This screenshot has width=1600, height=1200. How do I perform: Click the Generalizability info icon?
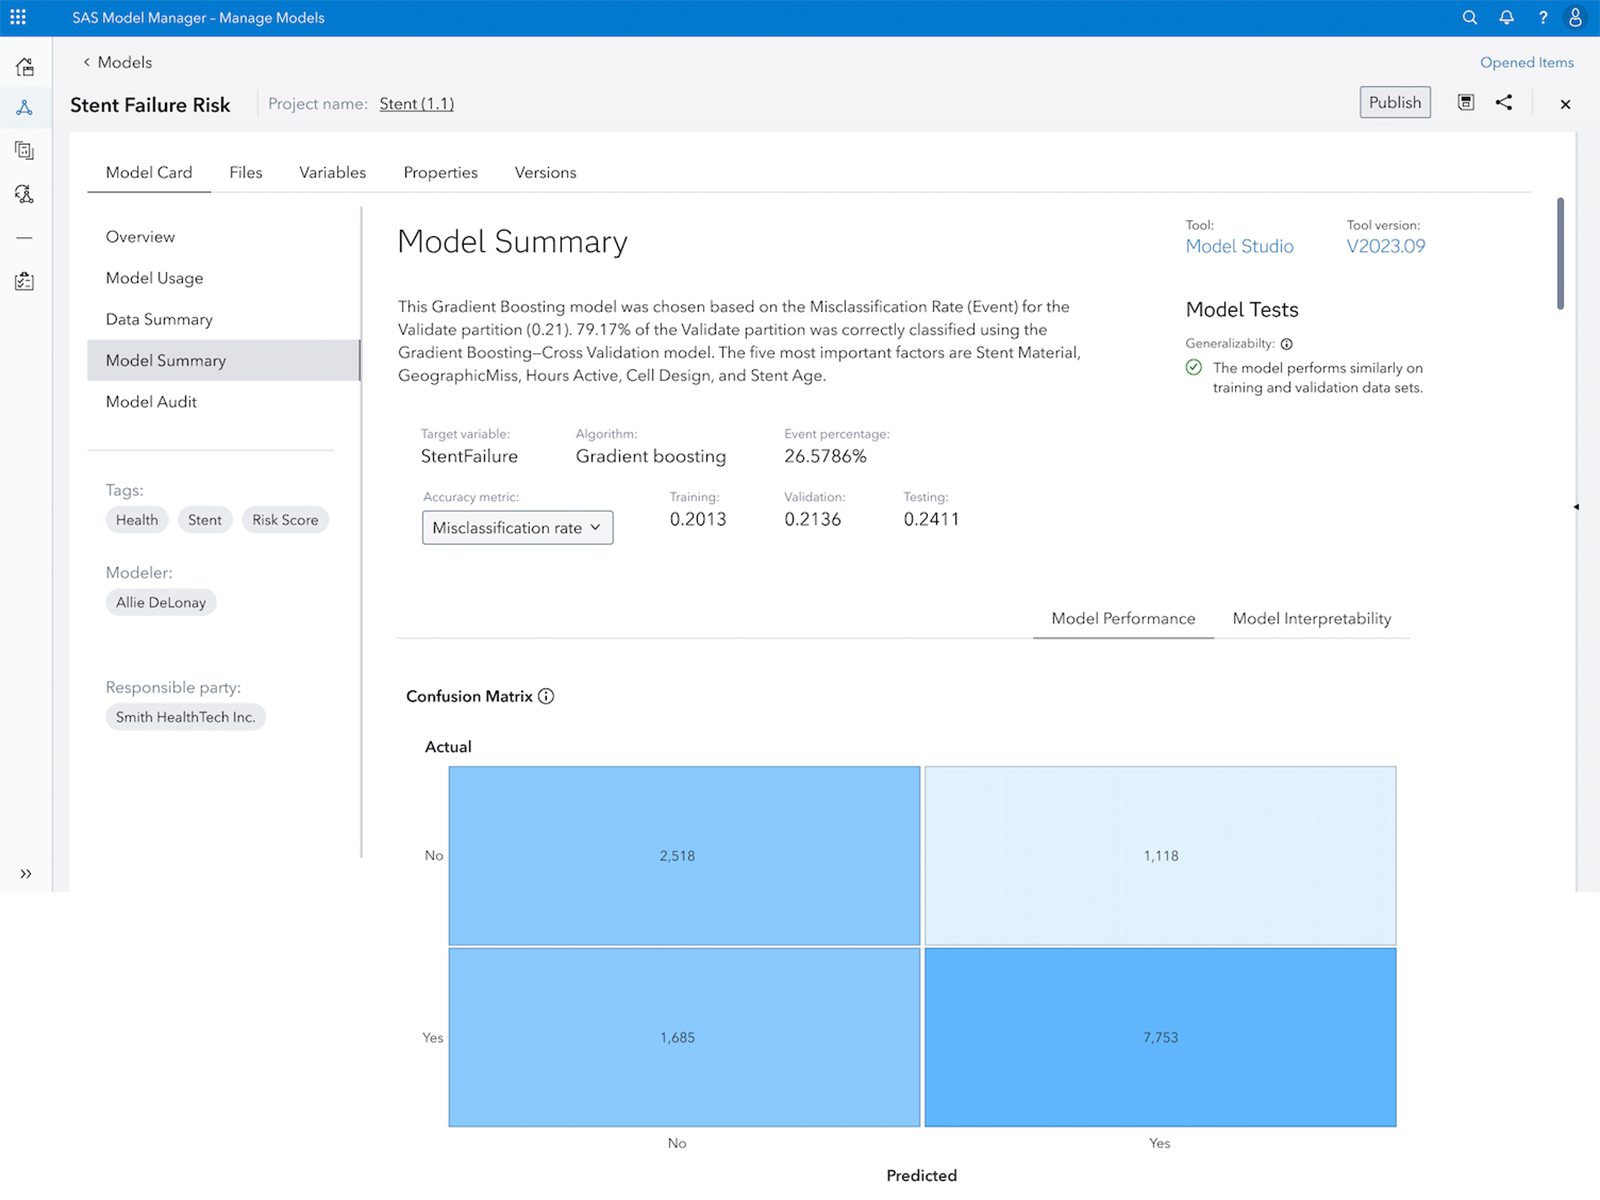coord(1287,344)
